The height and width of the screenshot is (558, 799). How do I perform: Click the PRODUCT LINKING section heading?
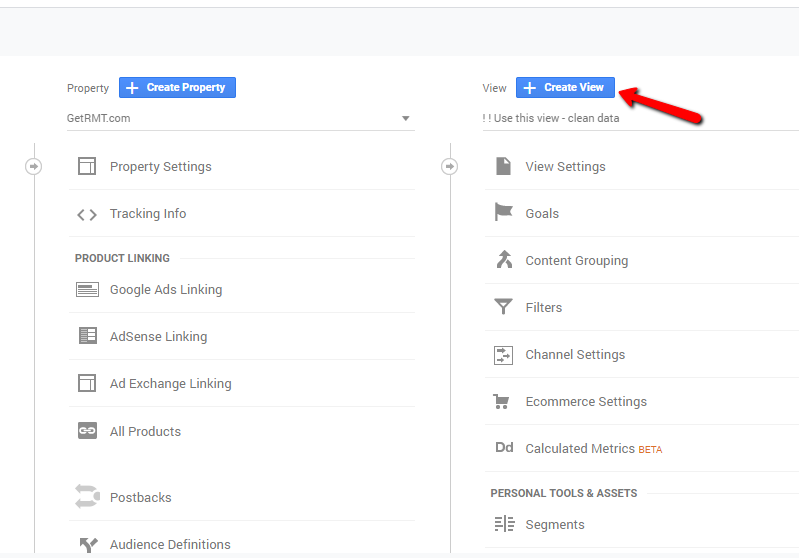122,258
